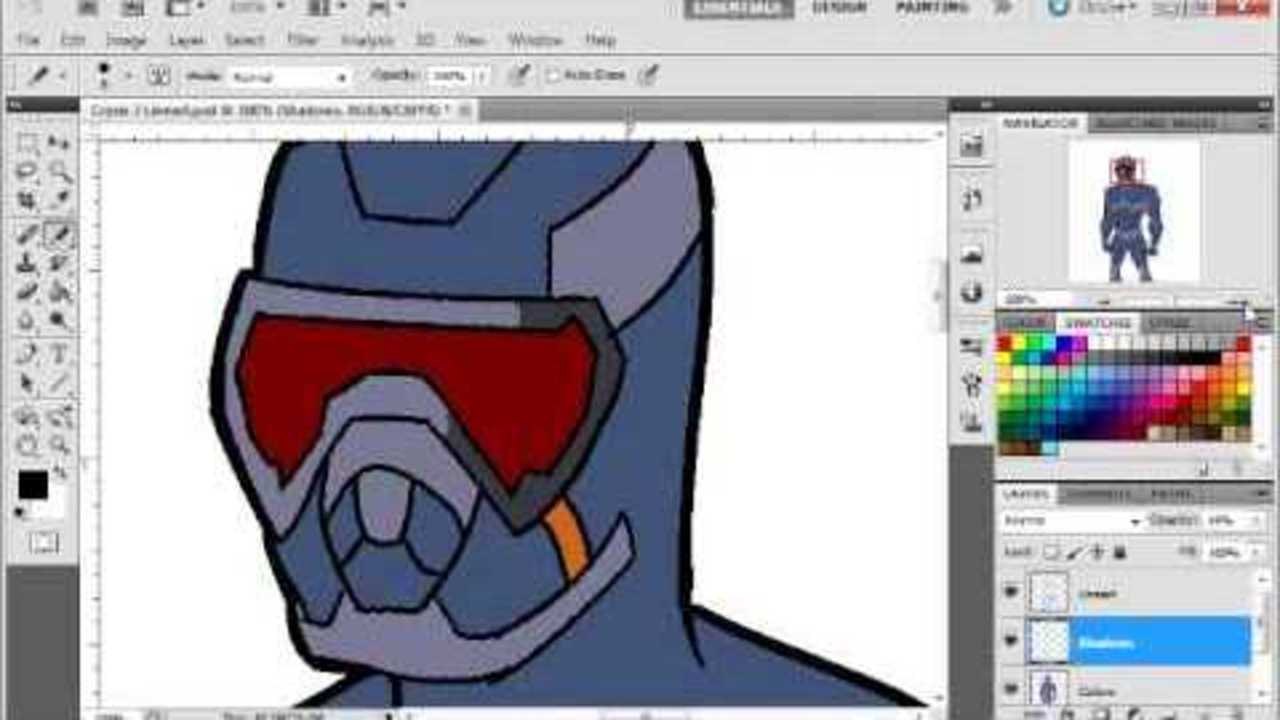The width and height of the screenshot is (1280, 720).
Task: Show more workspaces chevron
Action: [1005, 8]
